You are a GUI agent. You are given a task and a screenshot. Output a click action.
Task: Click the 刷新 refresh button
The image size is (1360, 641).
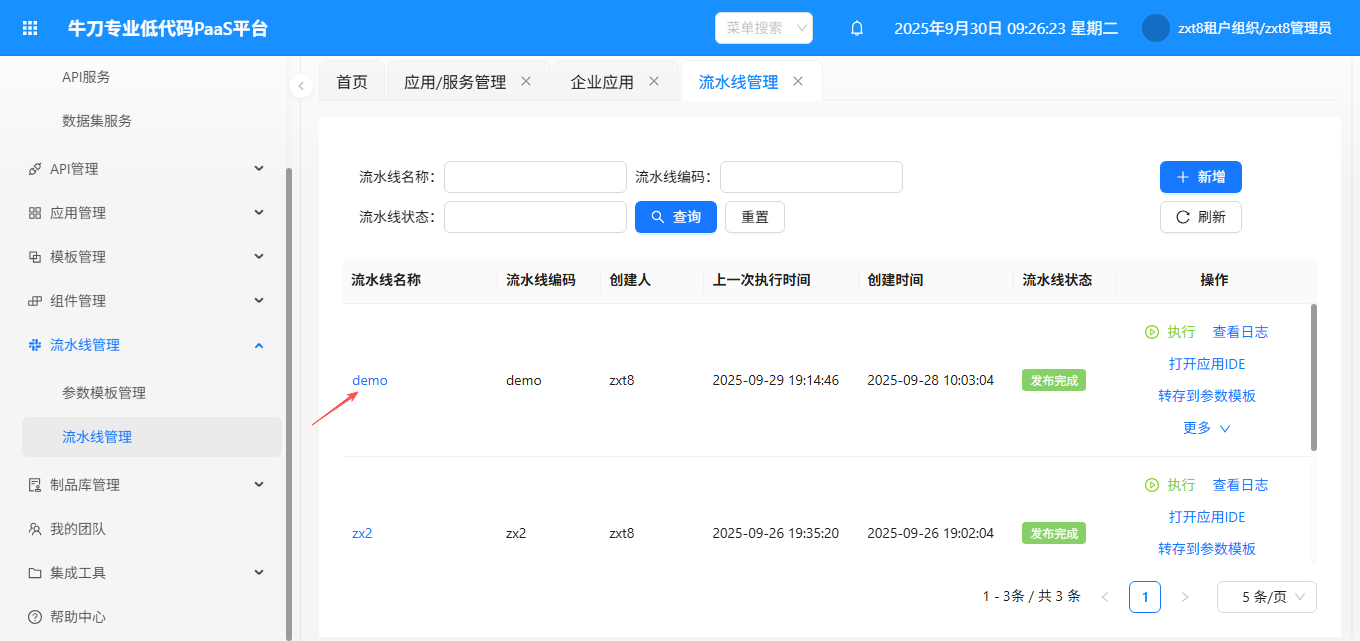(x=1200, y=217)
